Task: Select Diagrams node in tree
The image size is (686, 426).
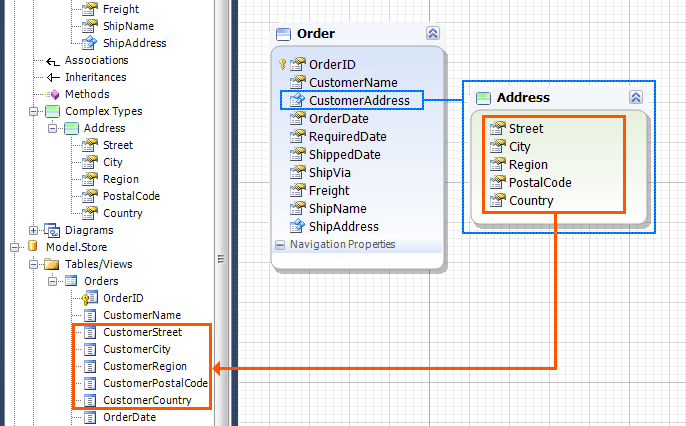Action: [x=89, y=230]
